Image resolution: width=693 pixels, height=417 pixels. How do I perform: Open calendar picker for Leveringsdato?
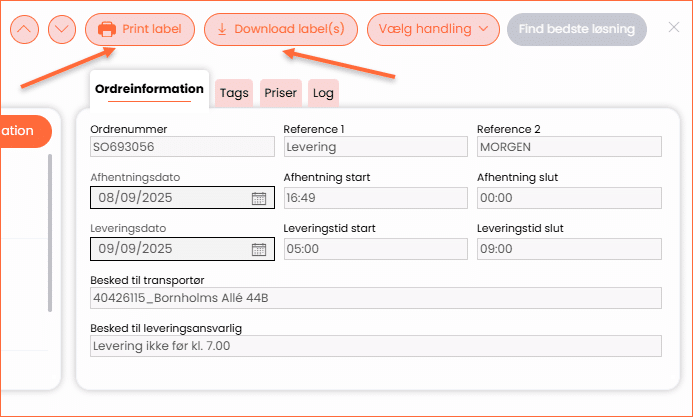(258, 249)
